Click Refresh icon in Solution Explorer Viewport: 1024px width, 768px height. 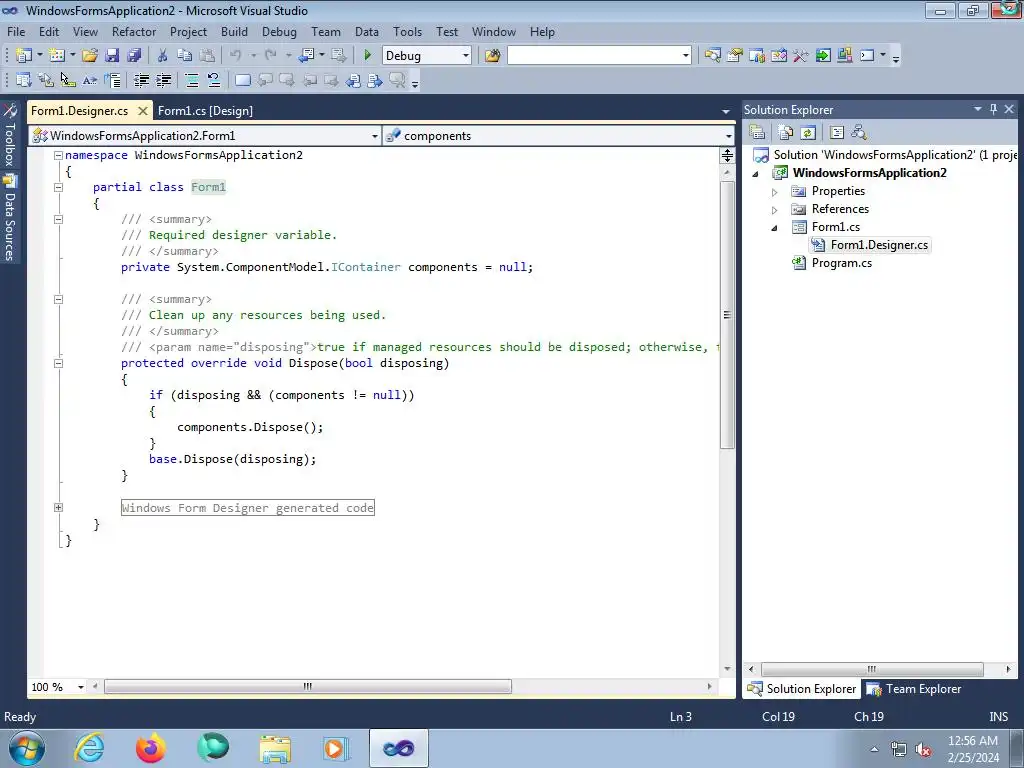pyautogui.click(x=808, y=133)
